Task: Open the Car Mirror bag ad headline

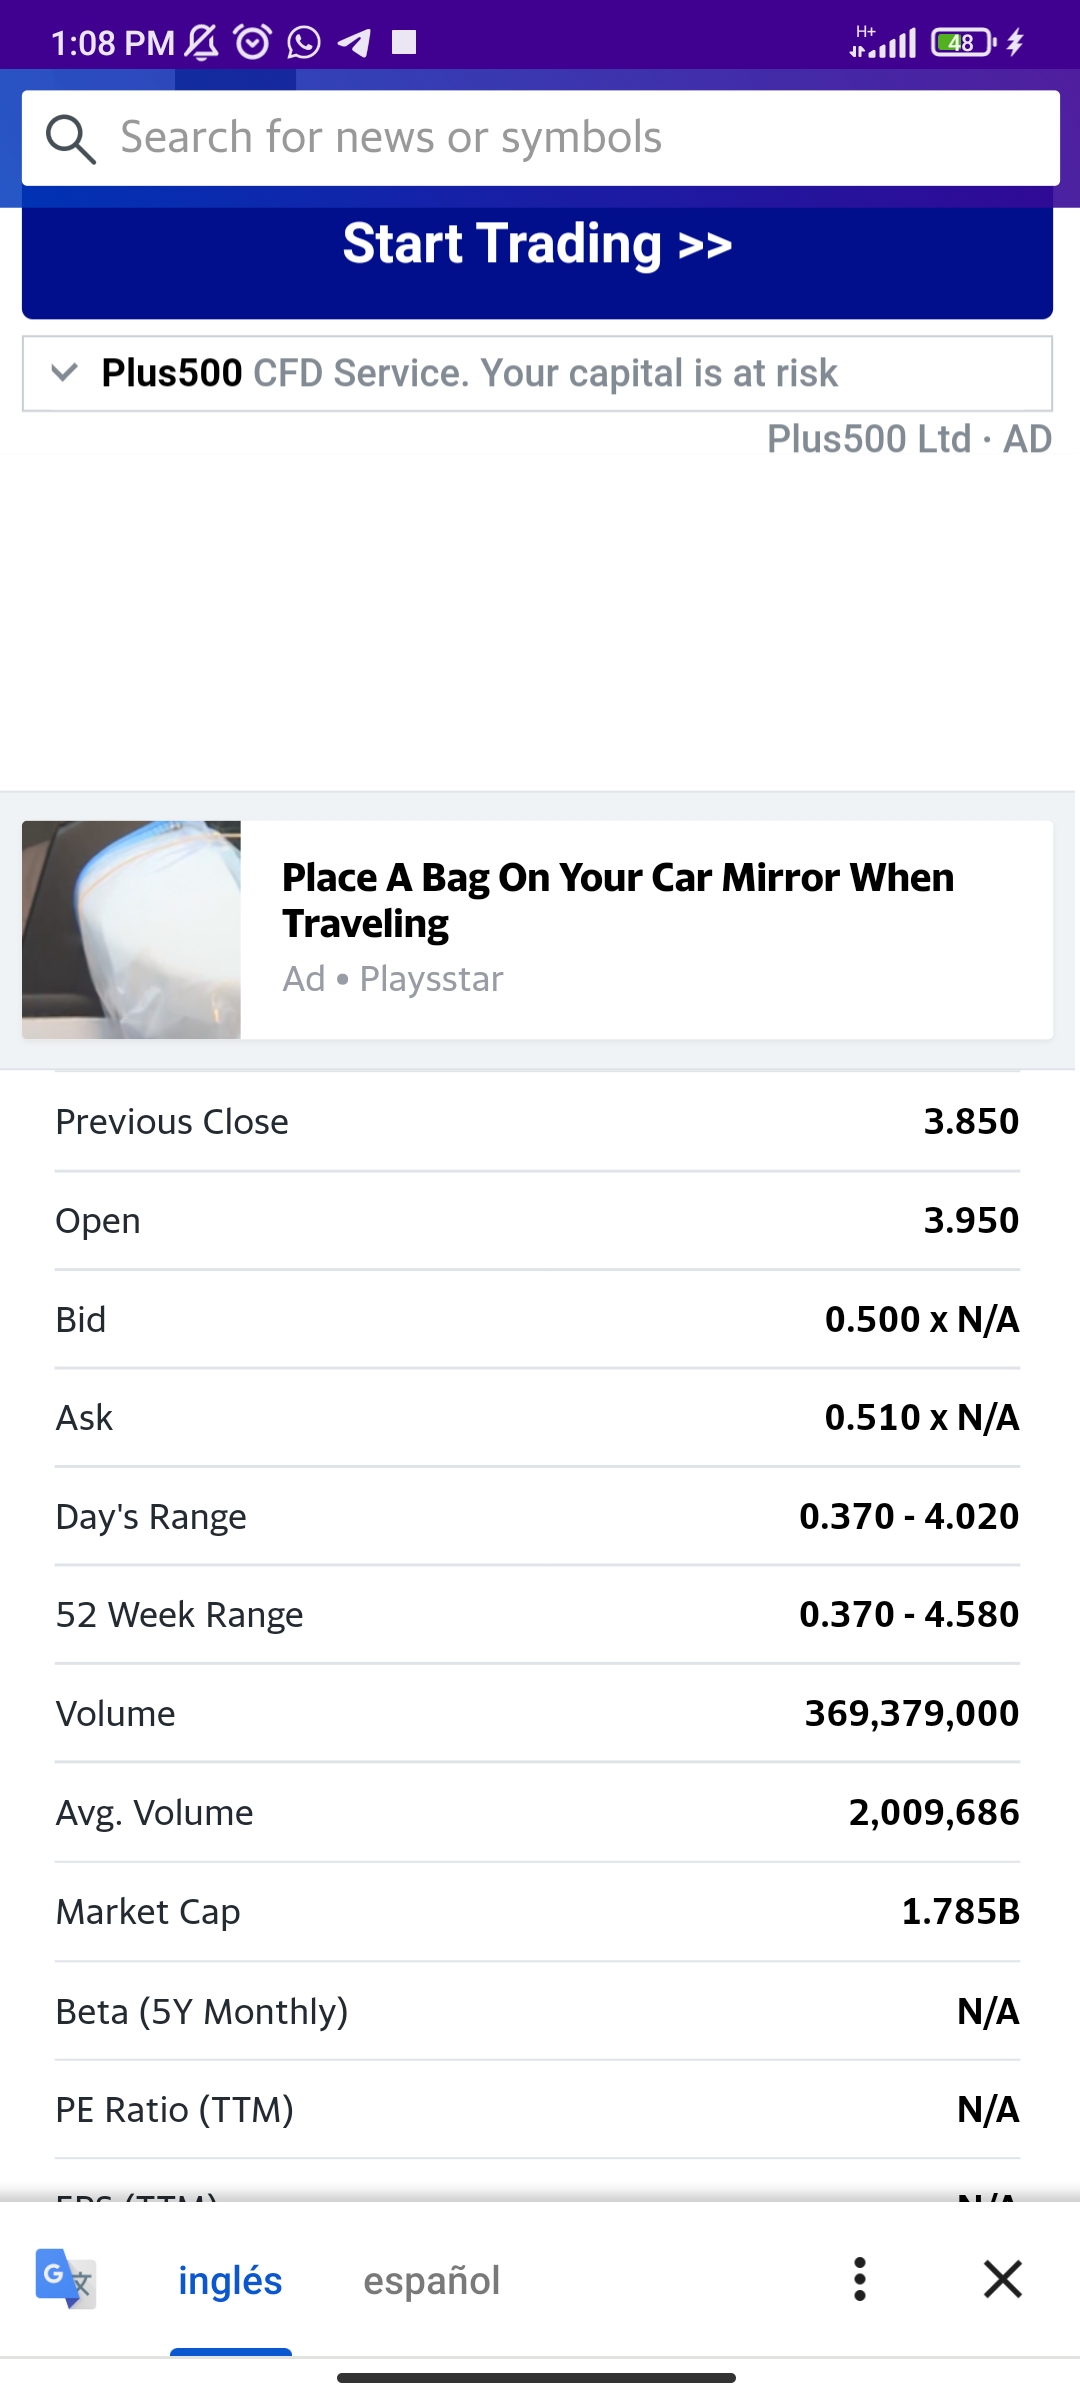Action: [617, 900]
